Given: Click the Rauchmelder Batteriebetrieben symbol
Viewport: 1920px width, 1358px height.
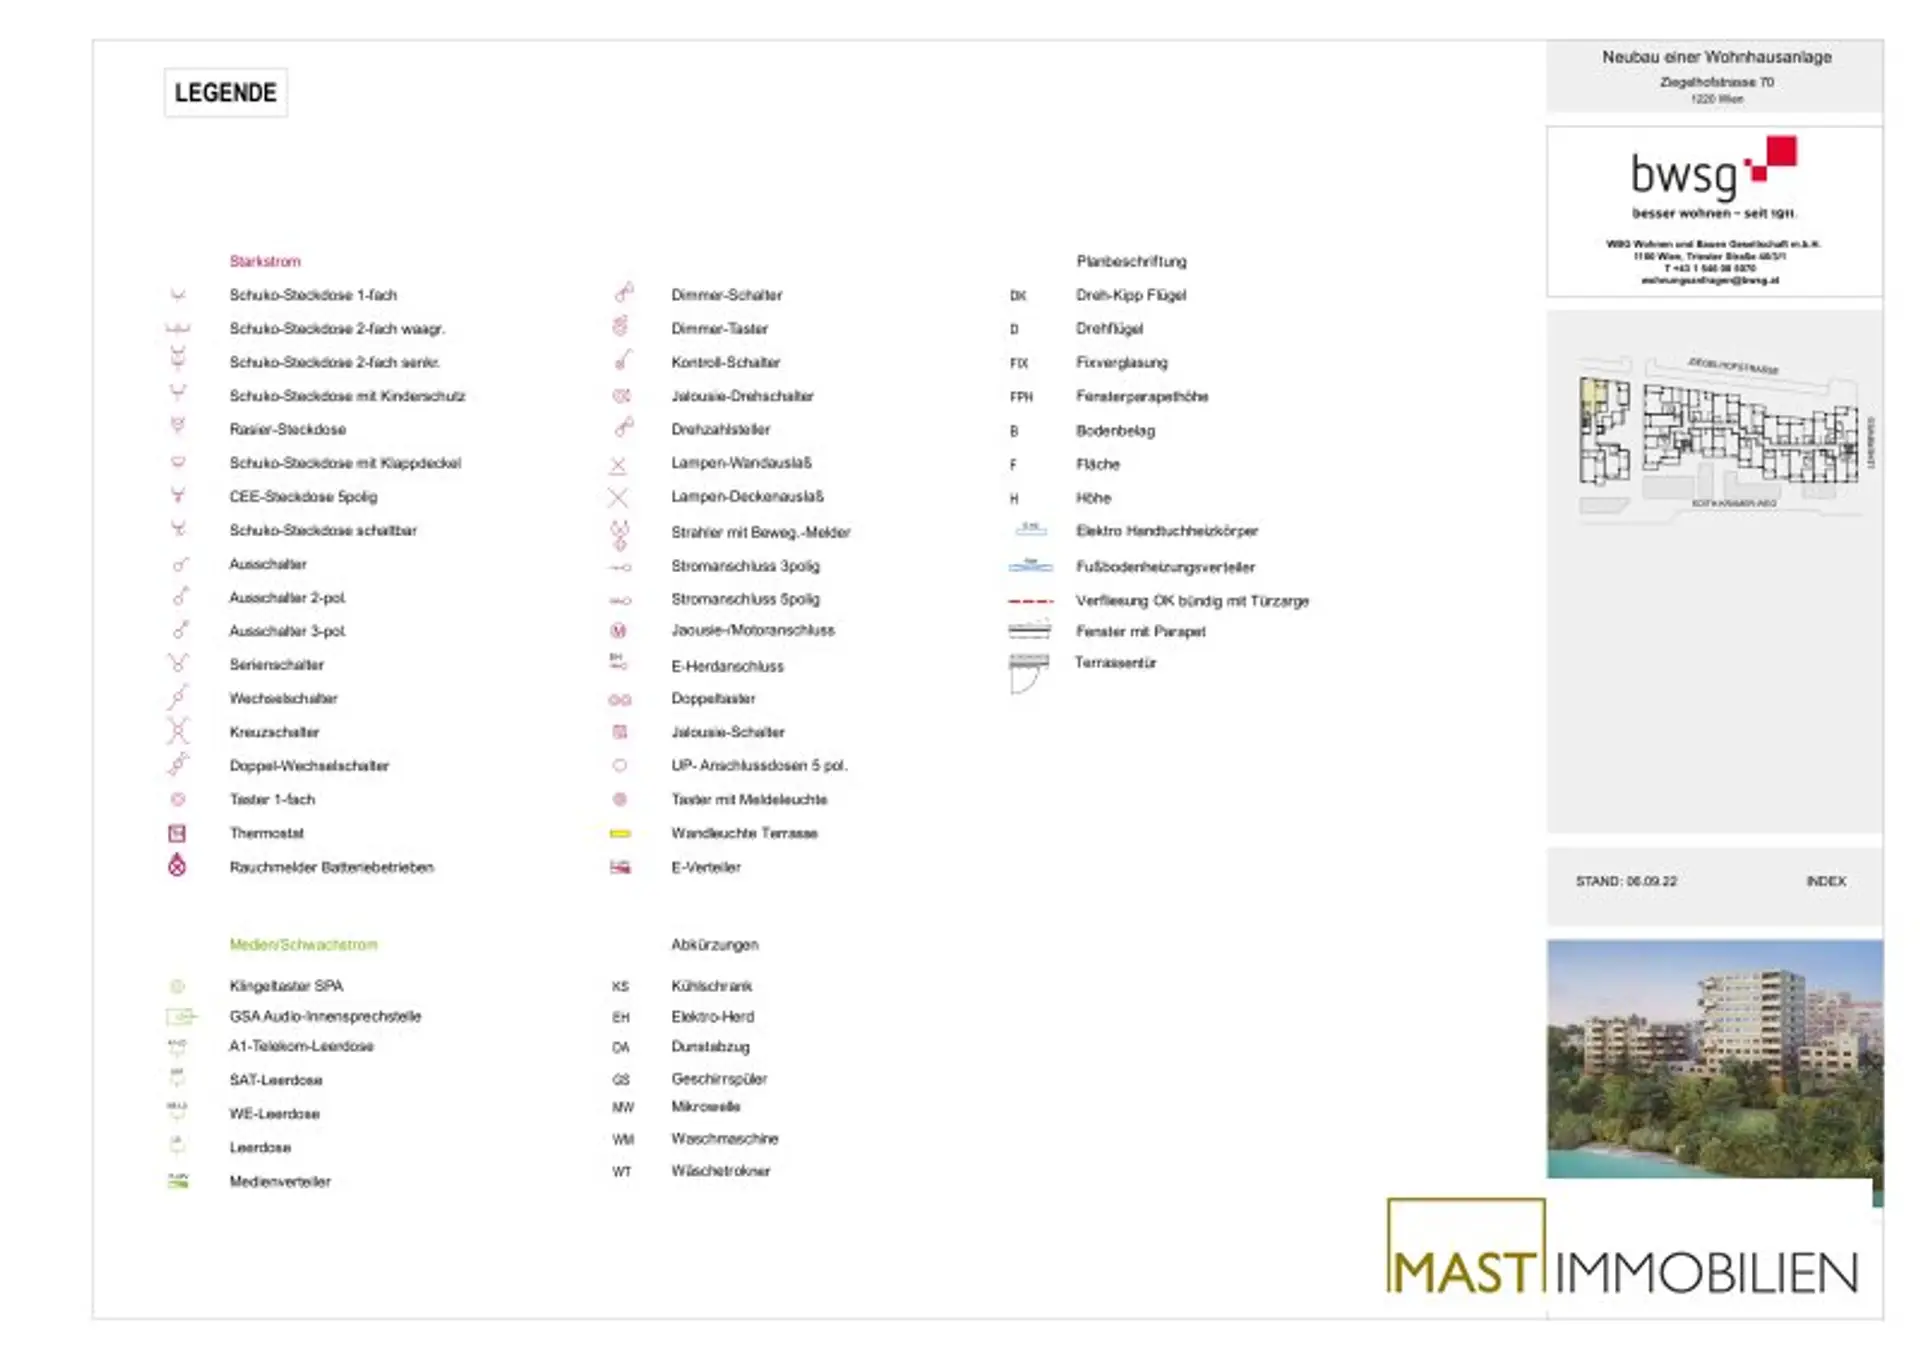Looking at the screenshot, I should tap(177, 866).
